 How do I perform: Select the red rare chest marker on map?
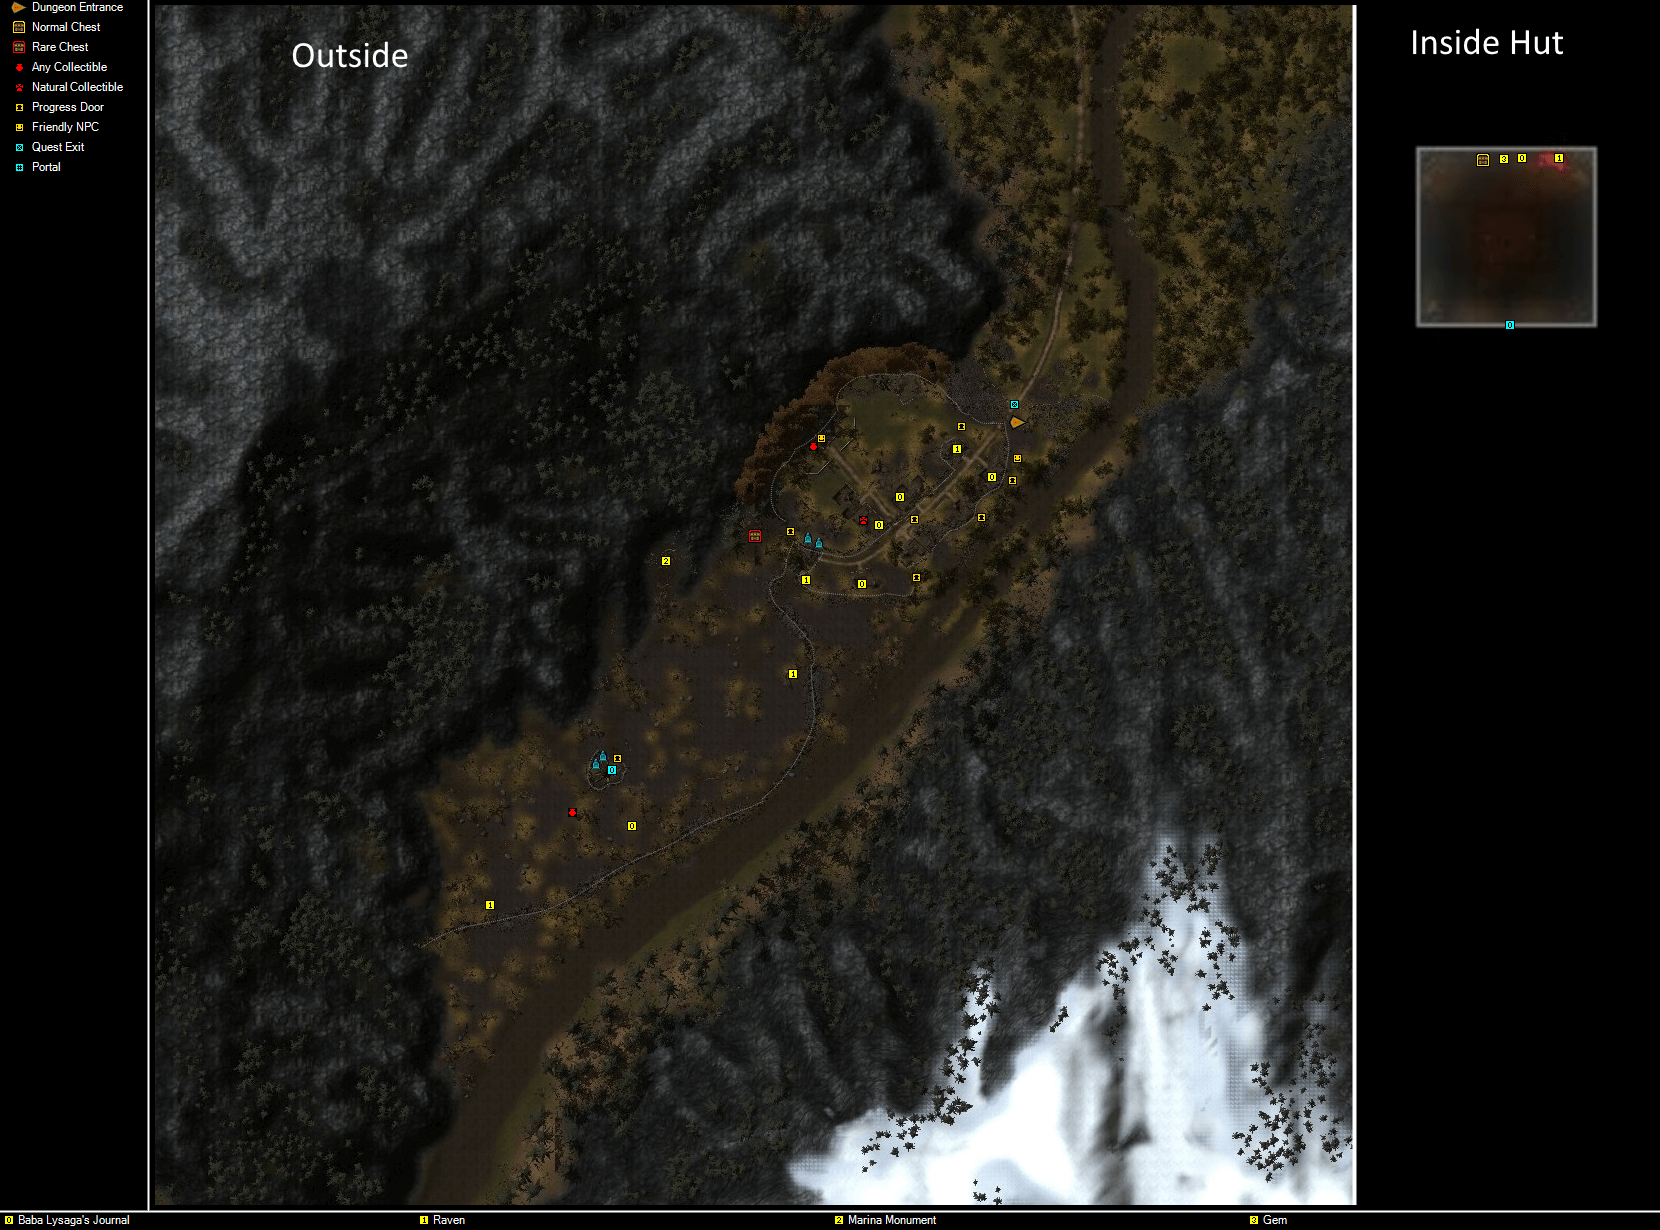pos(755,536)
